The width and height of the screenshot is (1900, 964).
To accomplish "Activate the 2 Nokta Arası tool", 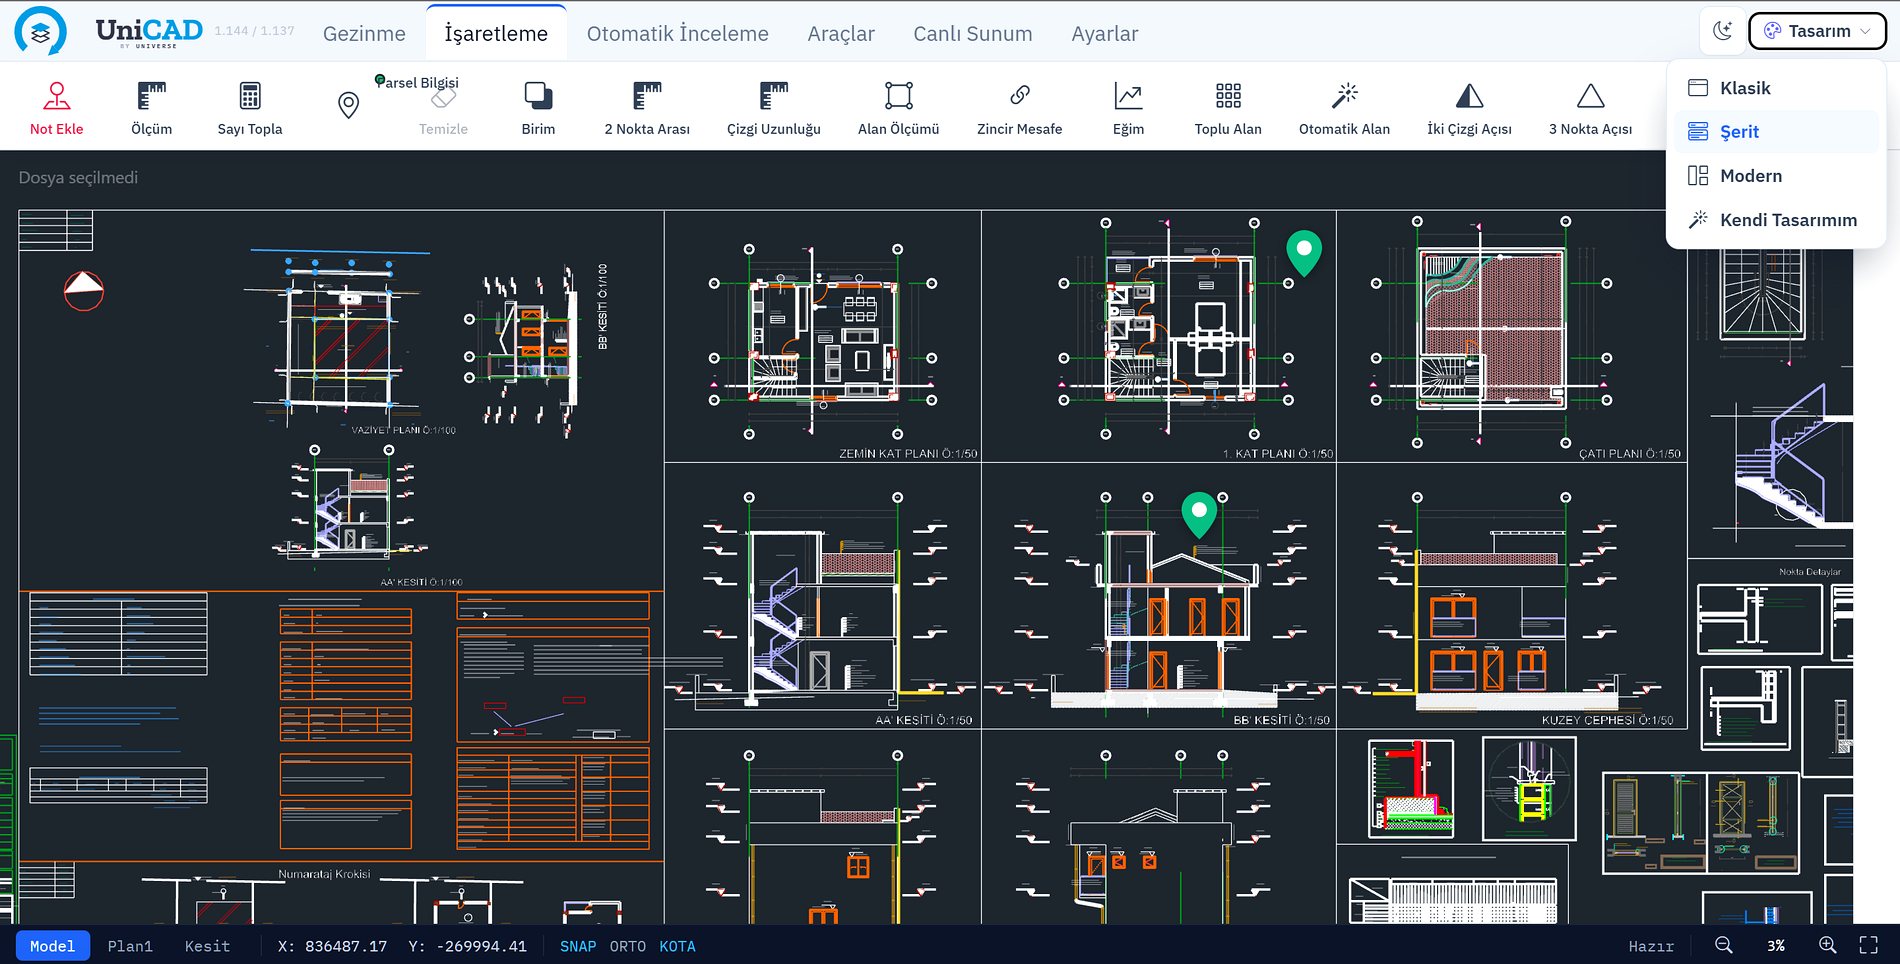I will coord(647,108).
